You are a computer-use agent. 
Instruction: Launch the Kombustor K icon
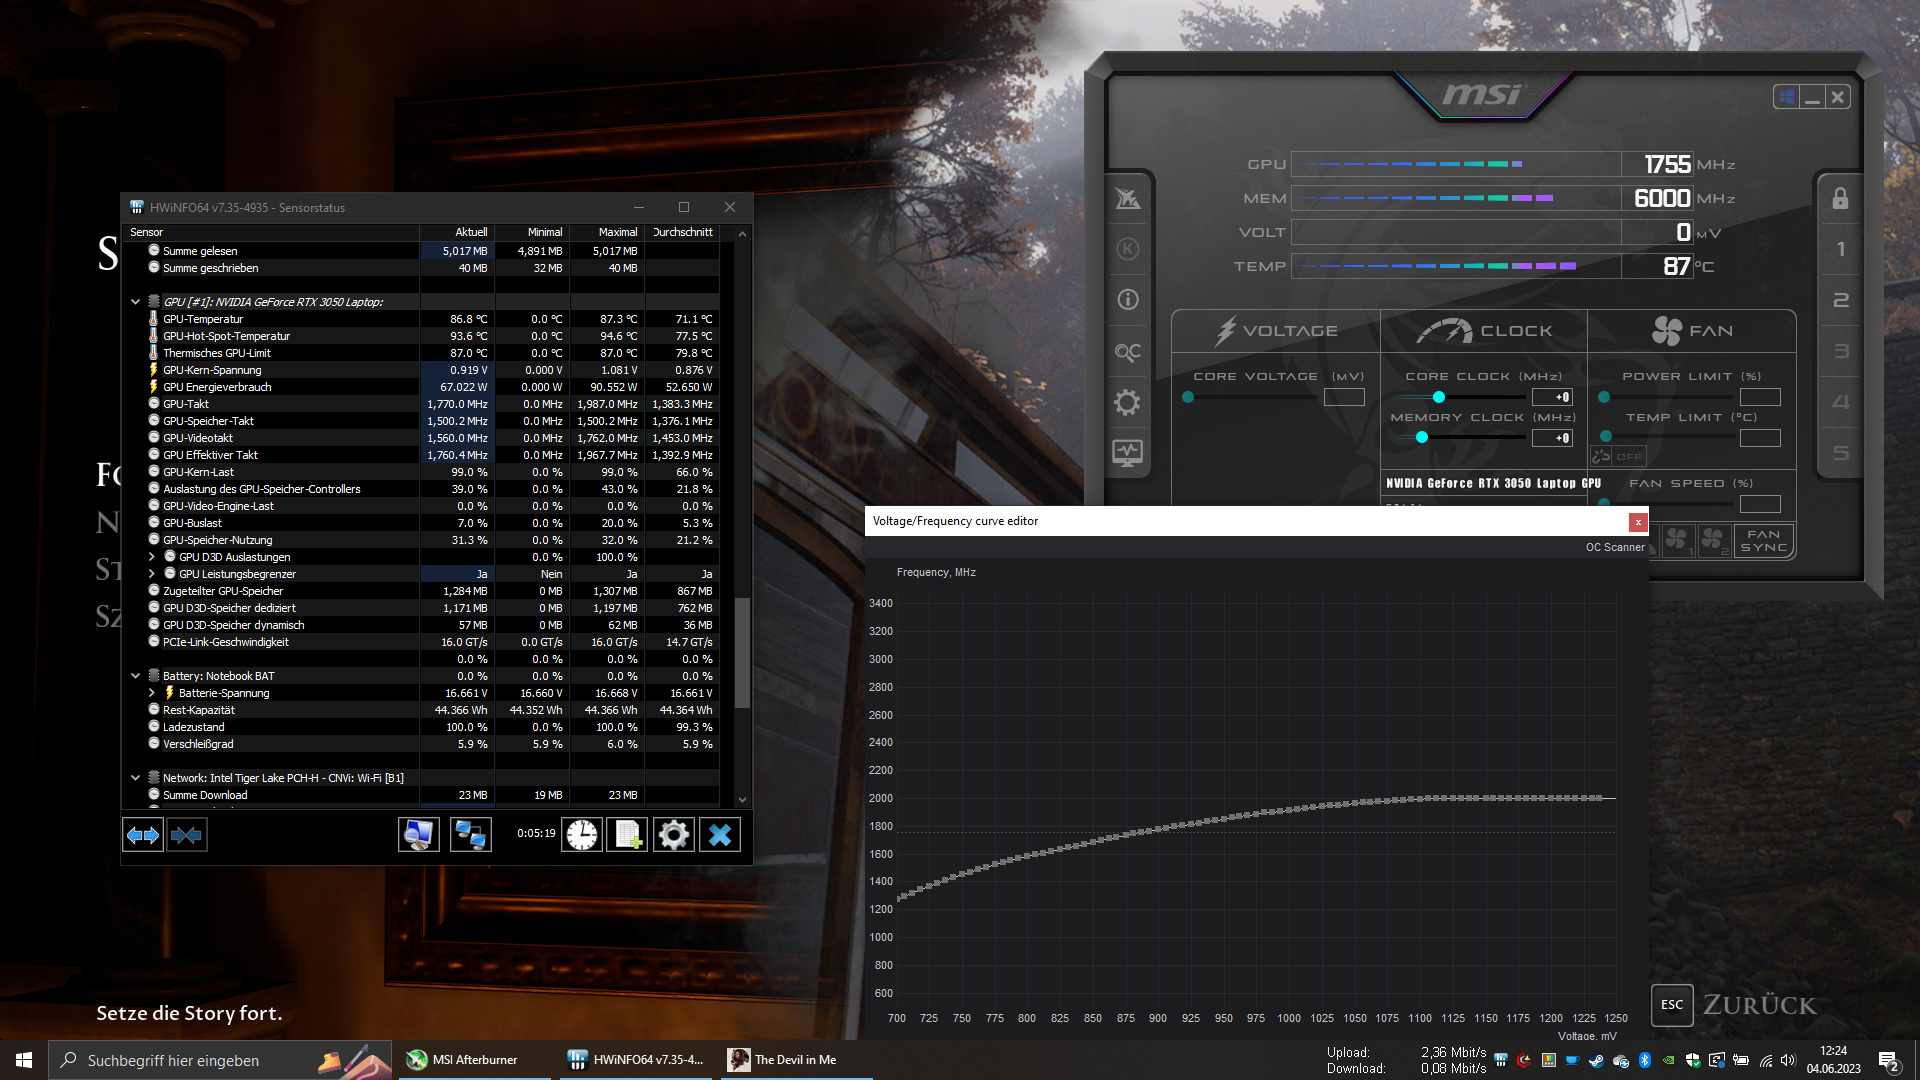[1127, 249]
